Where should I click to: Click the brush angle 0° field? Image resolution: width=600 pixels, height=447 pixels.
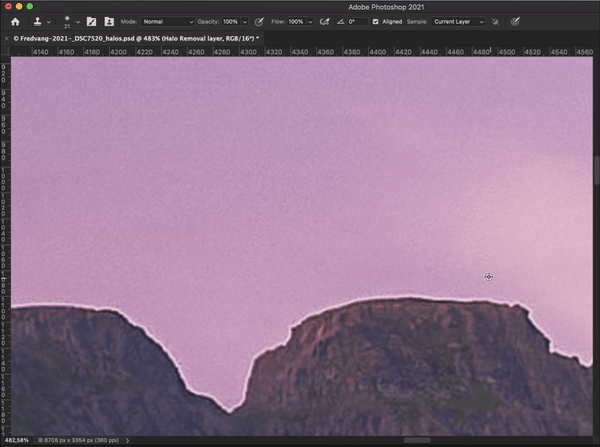(357, 22)
